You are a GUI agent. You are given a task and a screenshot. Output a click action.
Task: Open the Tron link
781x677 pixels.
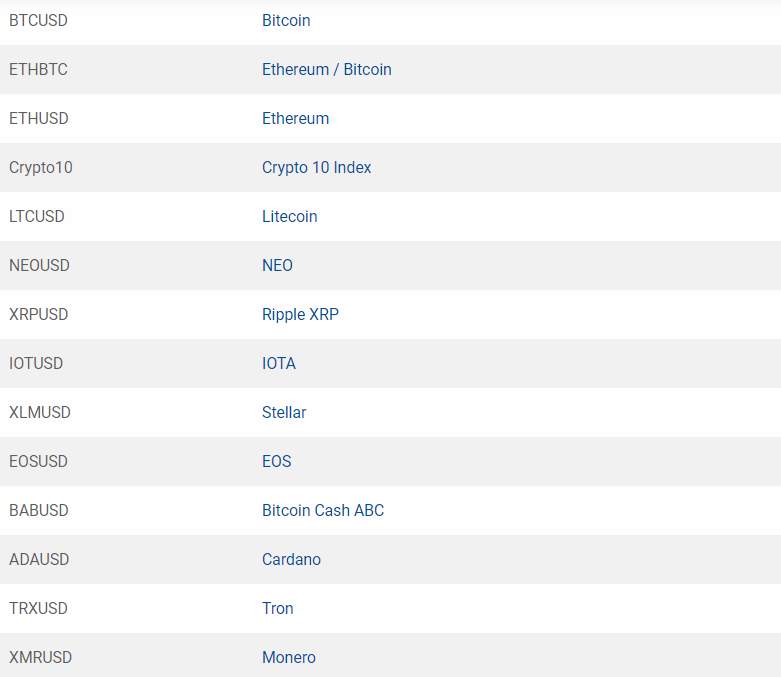tap(277, 608)
